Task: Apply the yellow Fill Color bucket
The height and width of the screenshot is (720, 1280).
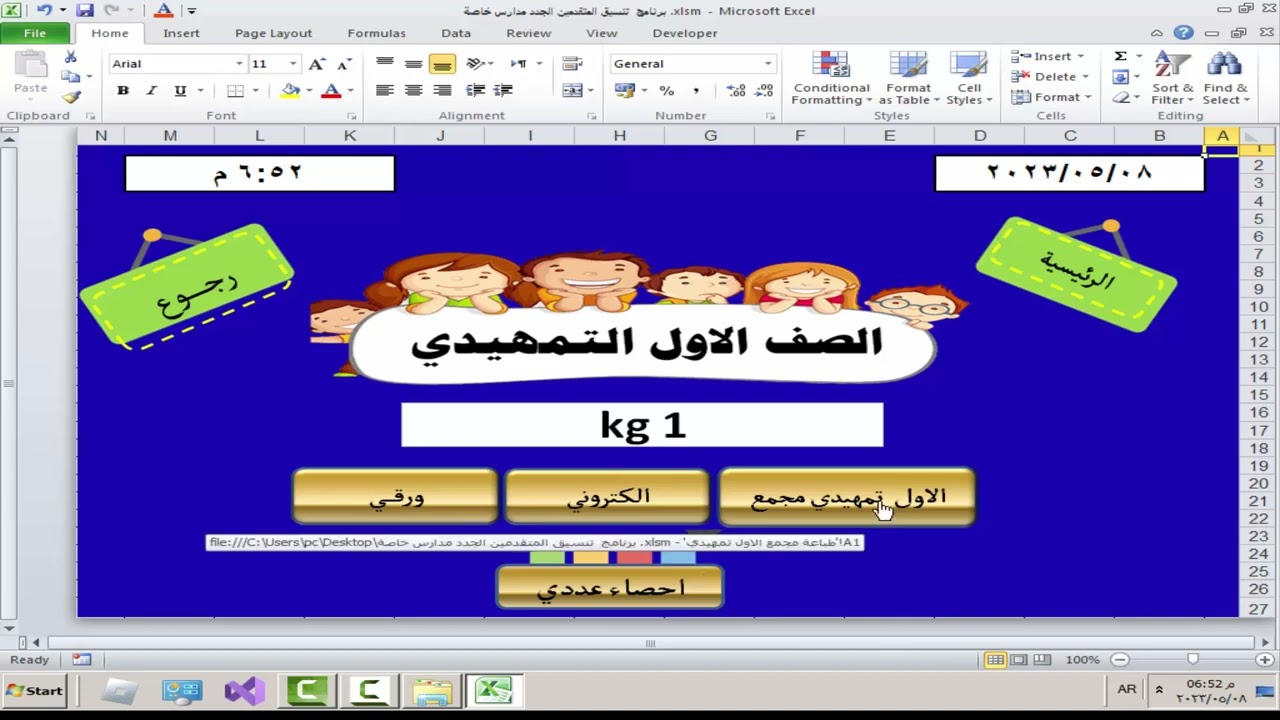Action: click(290, 91)
